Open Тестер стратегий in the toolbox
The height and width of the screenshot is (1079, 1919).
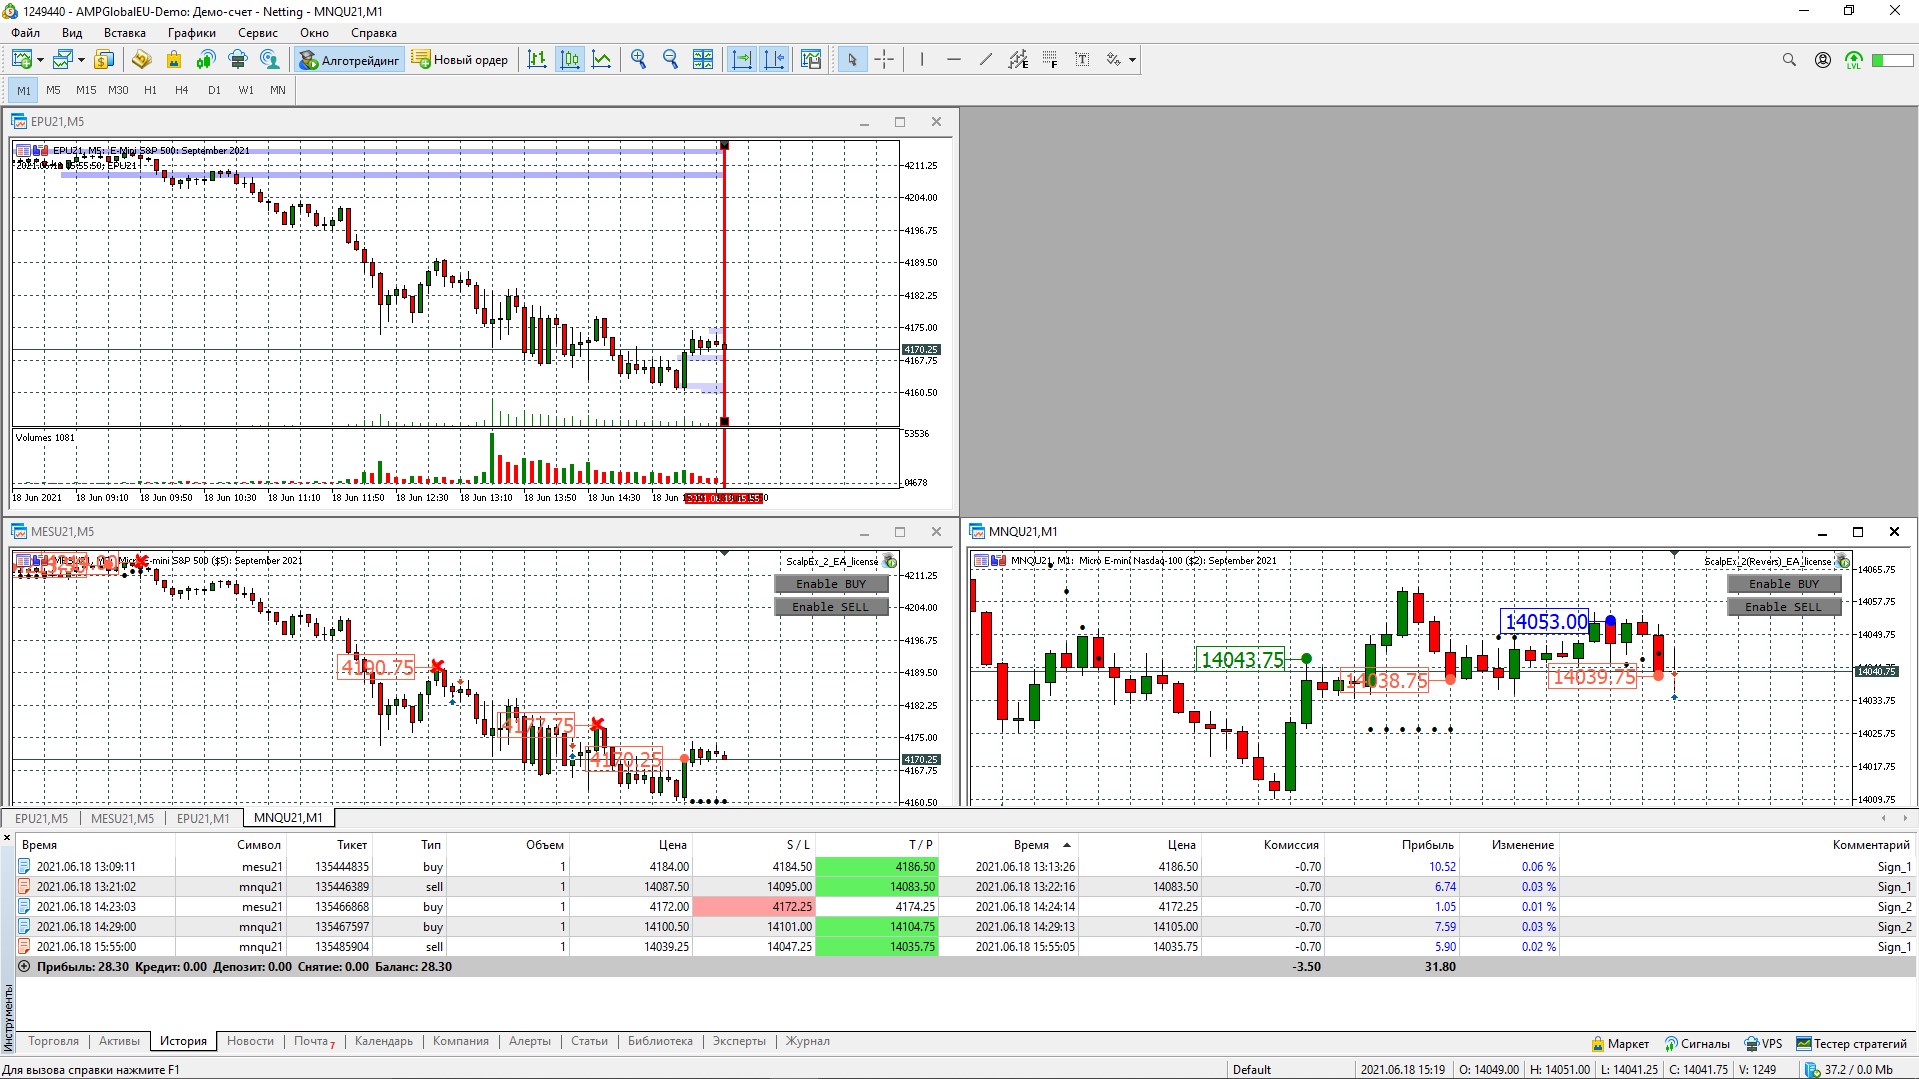click(x=1851, y=1044)
